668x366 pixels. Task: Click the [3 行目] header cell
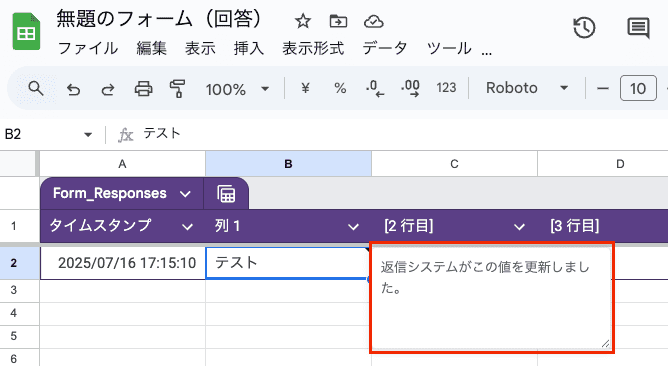pos(603,226)
